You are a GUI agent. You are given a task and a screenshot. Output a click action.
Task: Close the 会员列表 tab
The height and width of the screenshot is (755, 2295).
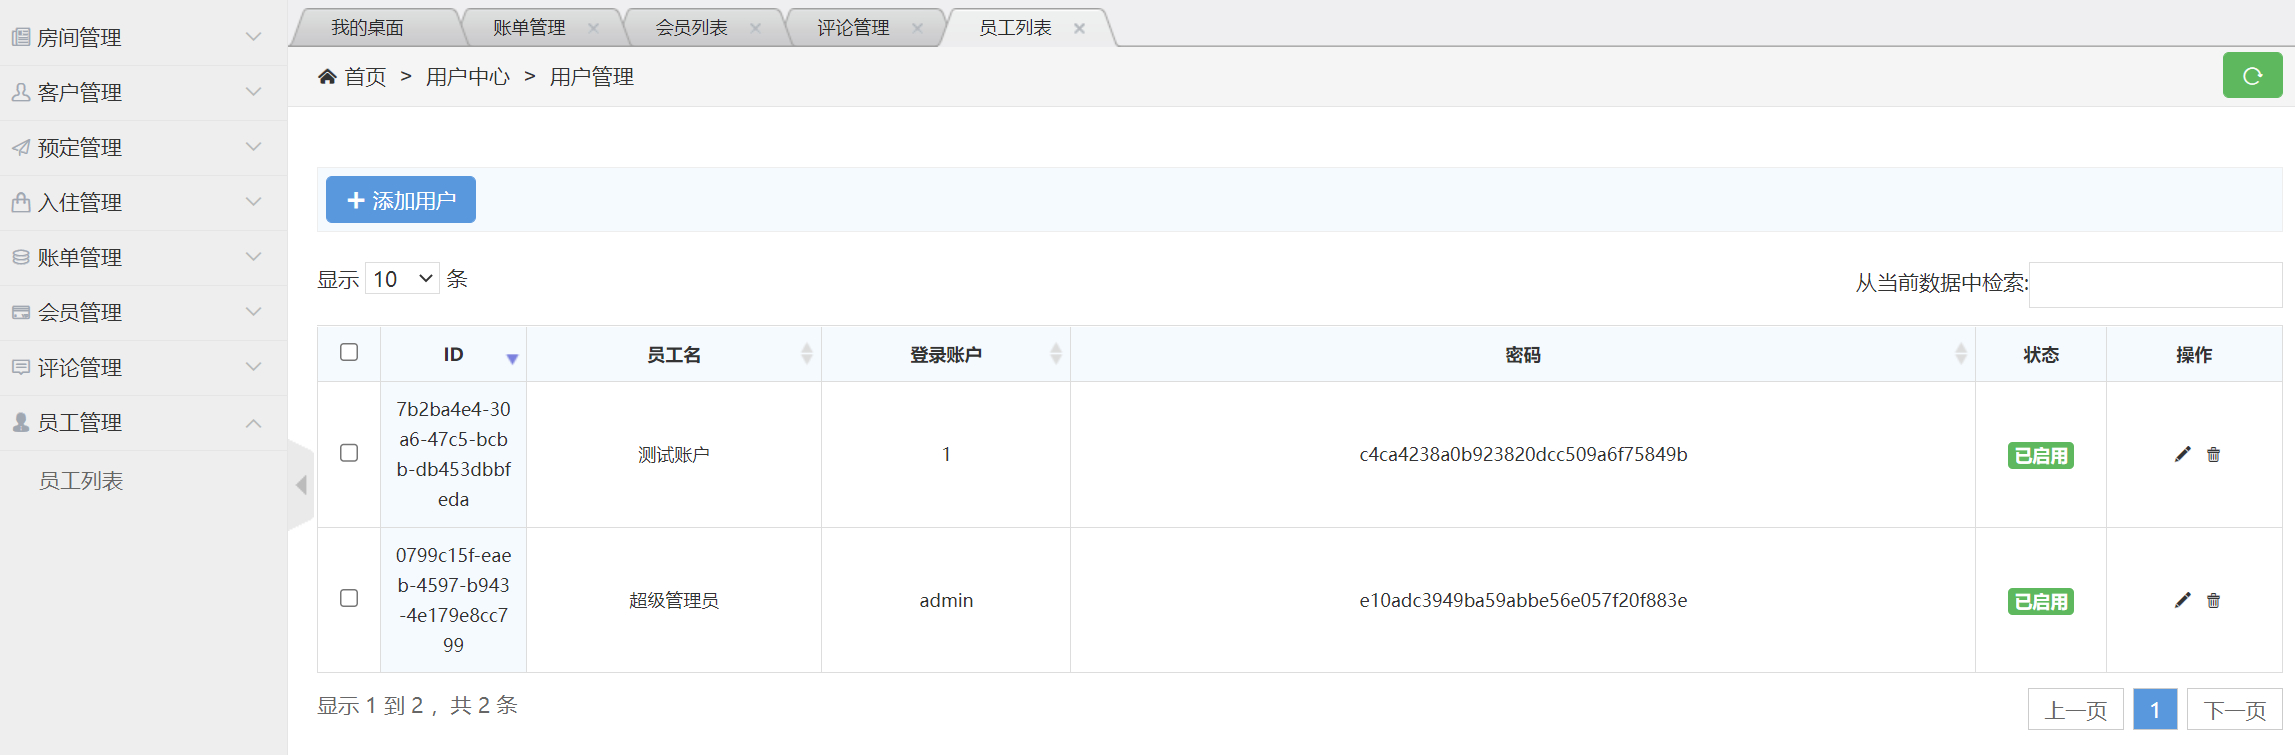click(755, 28)
